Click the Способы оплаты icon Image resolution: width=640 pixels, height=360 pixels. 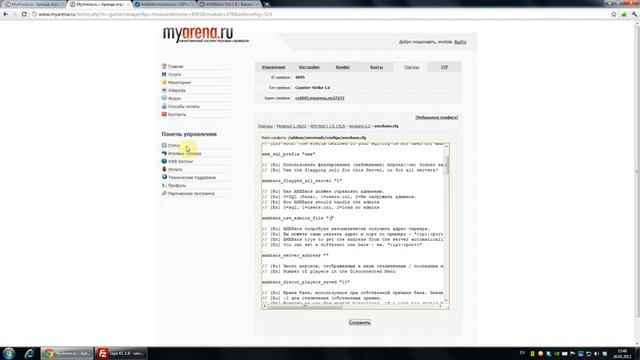coord(164,106)
